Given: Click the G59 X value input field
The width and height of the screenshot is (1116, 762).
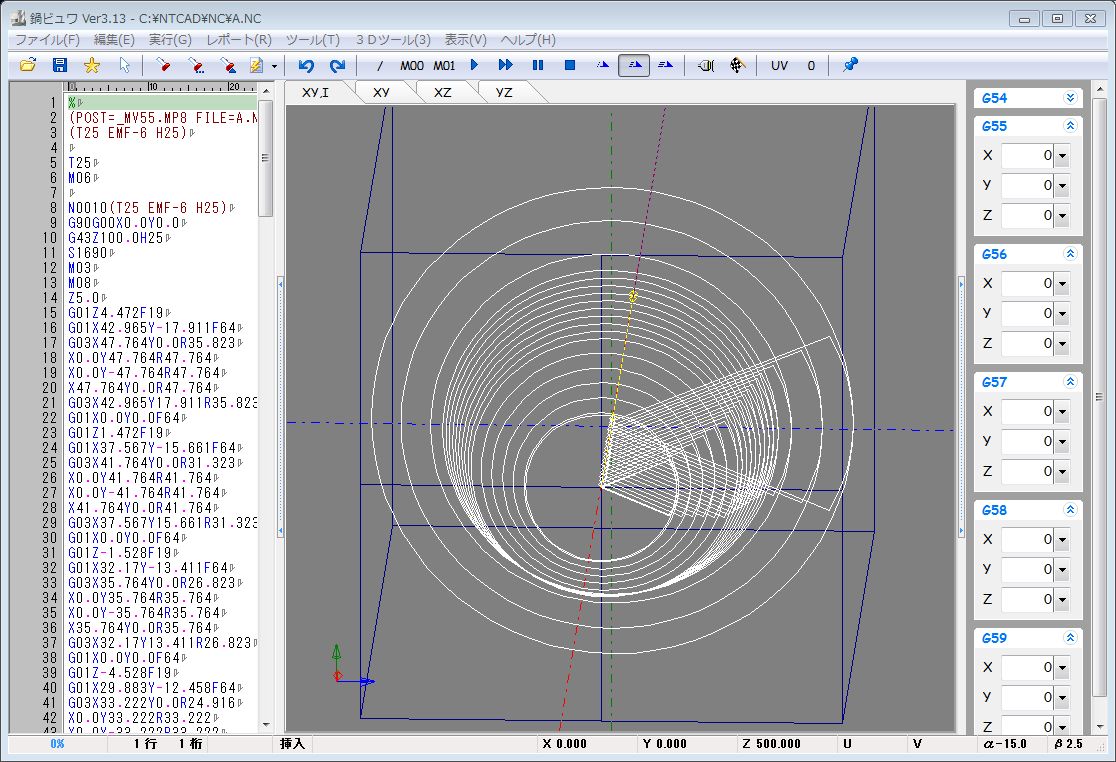Looking at the screenshot, I should point(1028,668).
